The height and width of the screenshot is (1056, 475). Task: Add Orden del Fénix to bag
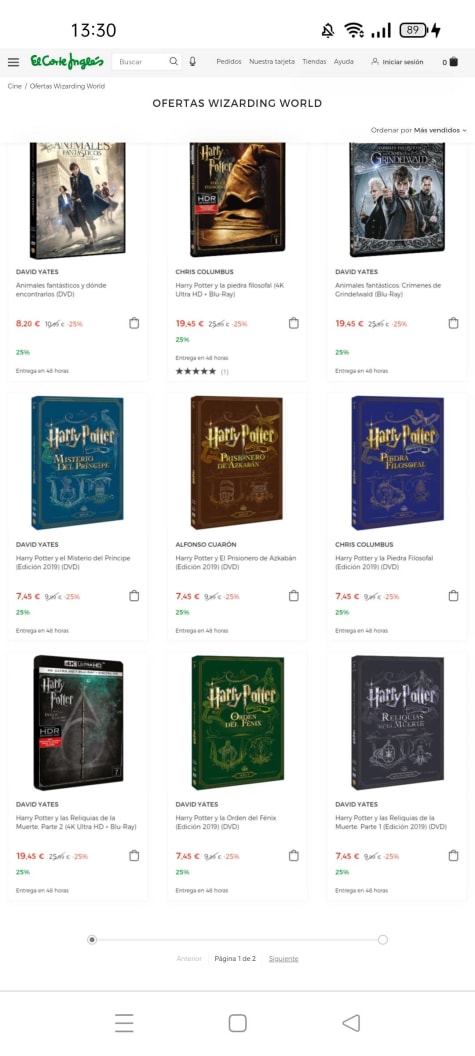pyautogui.click(x=294, y=856)
